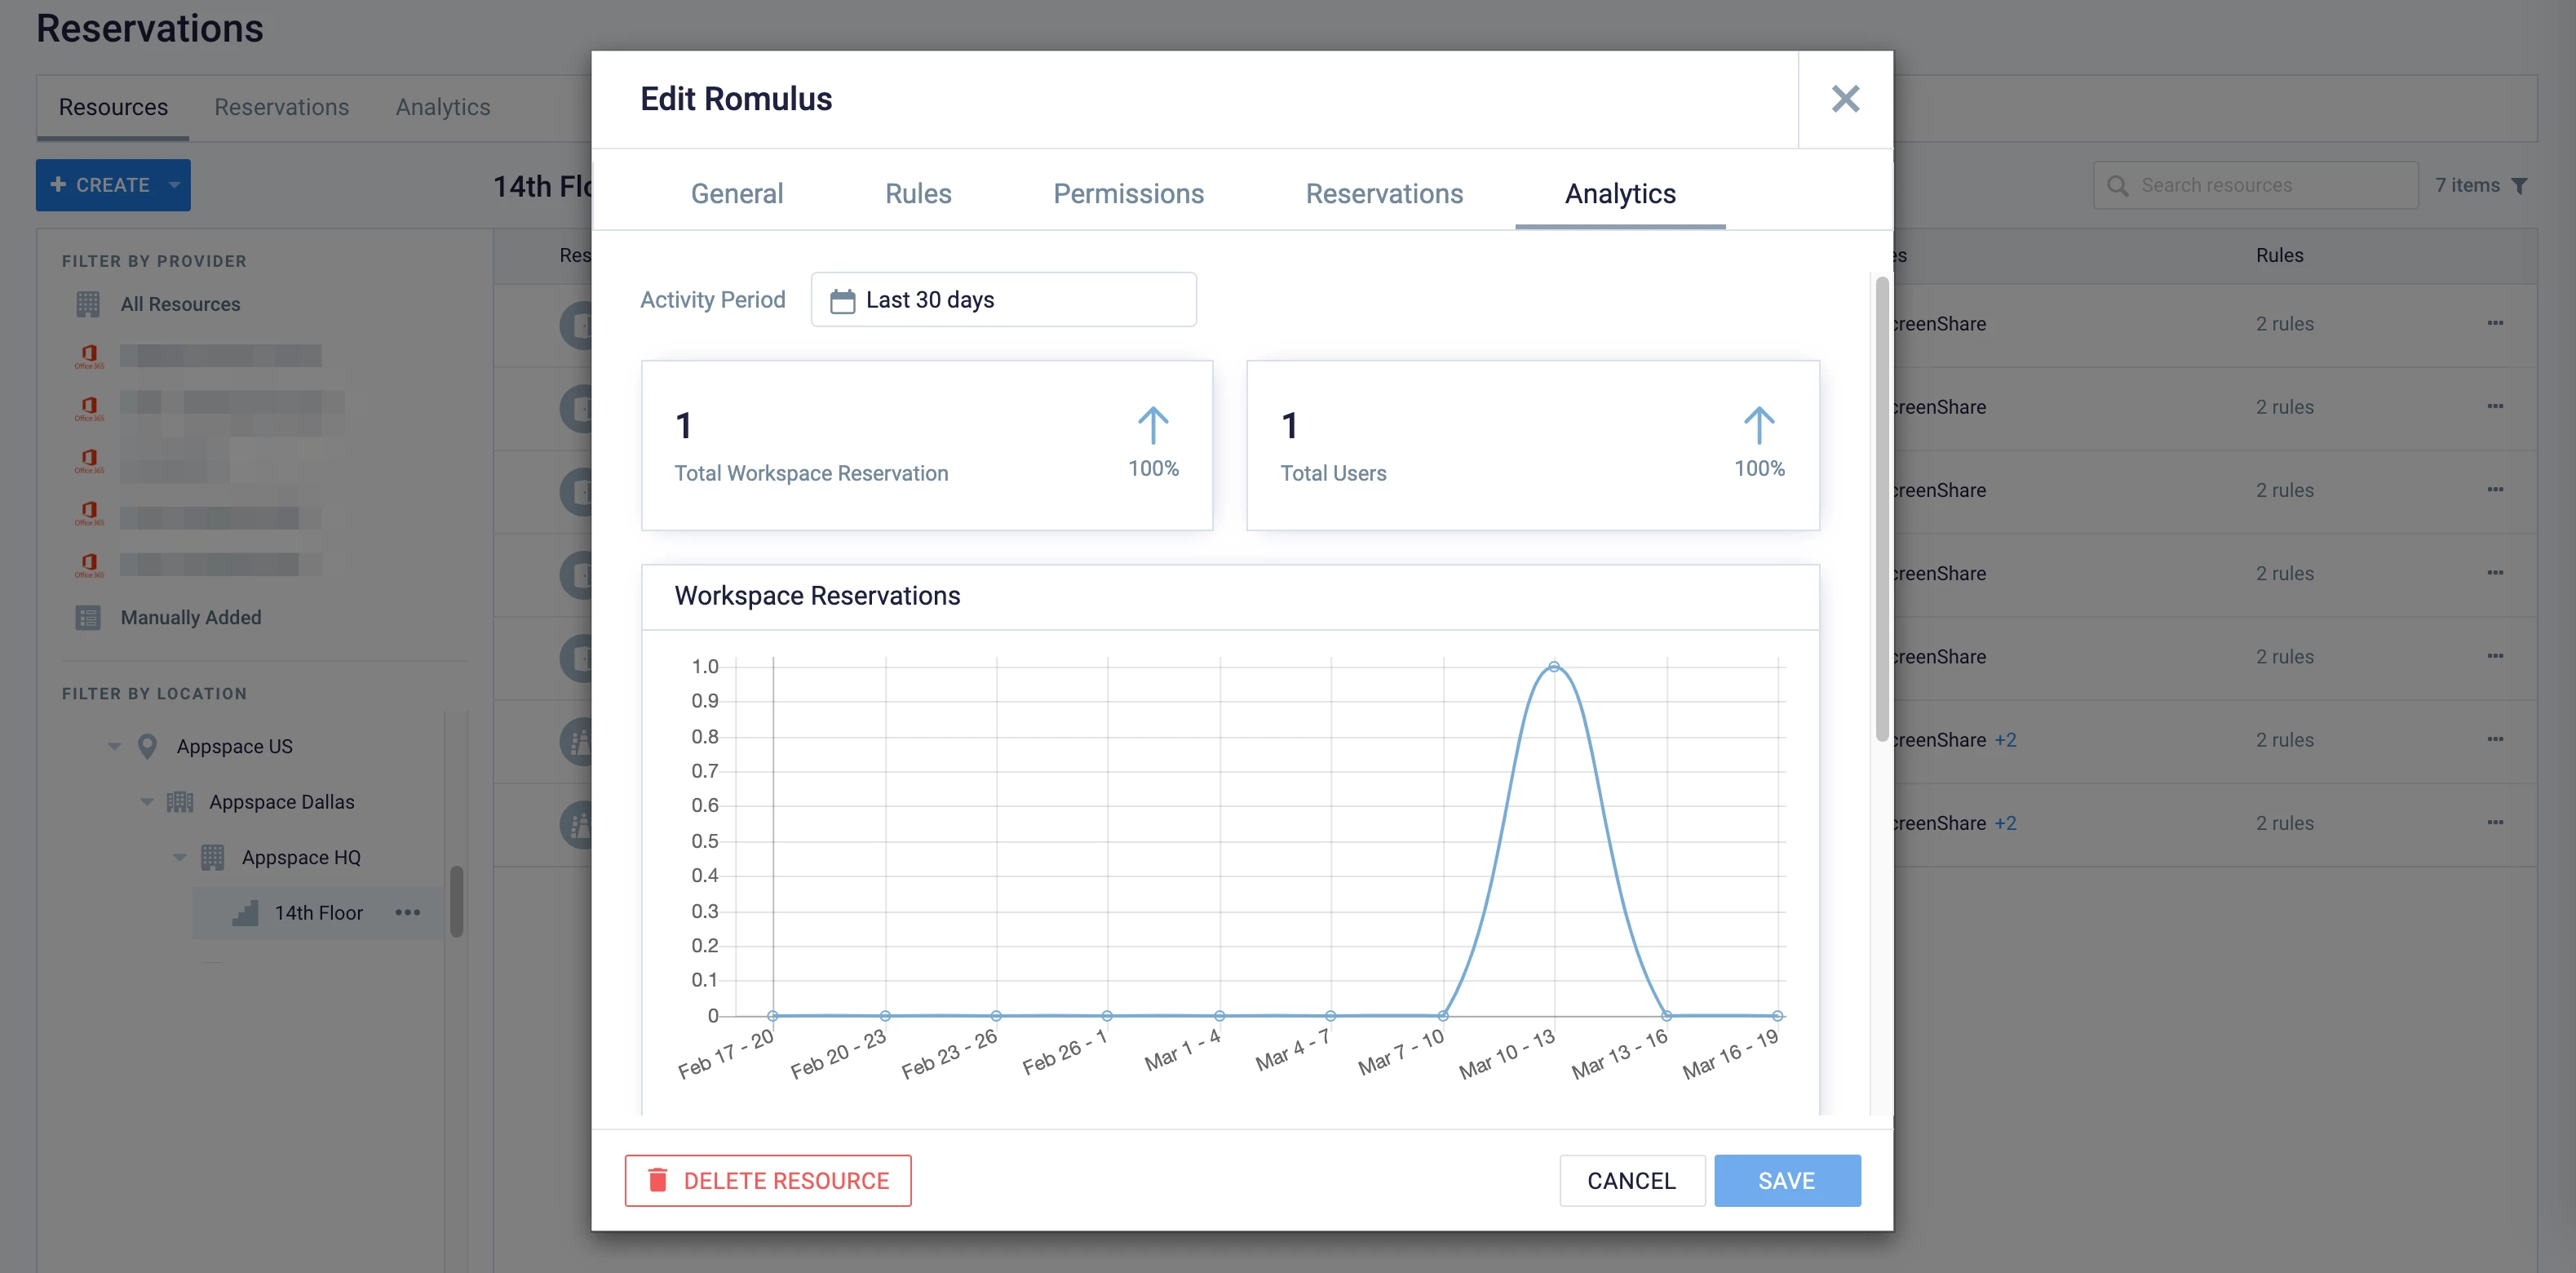Viewport: 2576px width, 1273px height.
Task: Click the All Resources grid icon
Action: (x=88, y=304)
